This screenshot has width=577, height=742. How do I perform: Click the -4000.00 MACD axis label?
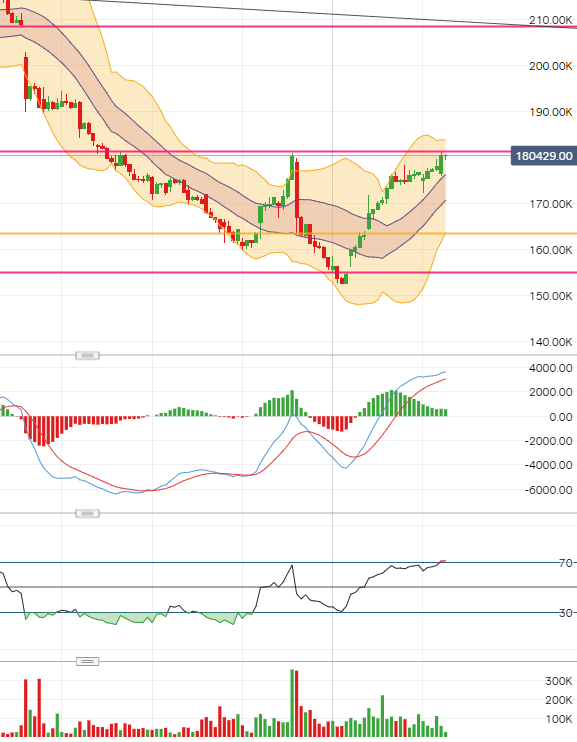(x=549, y=465)
